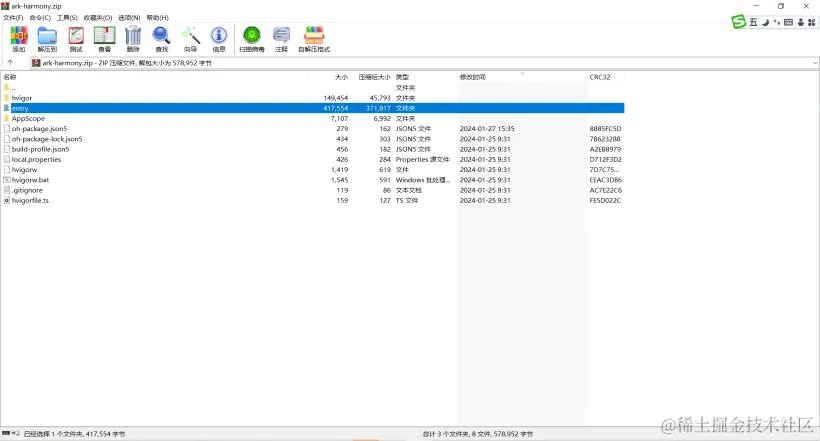Click the Extract To (解压到) icon

[x=47, y=39]
